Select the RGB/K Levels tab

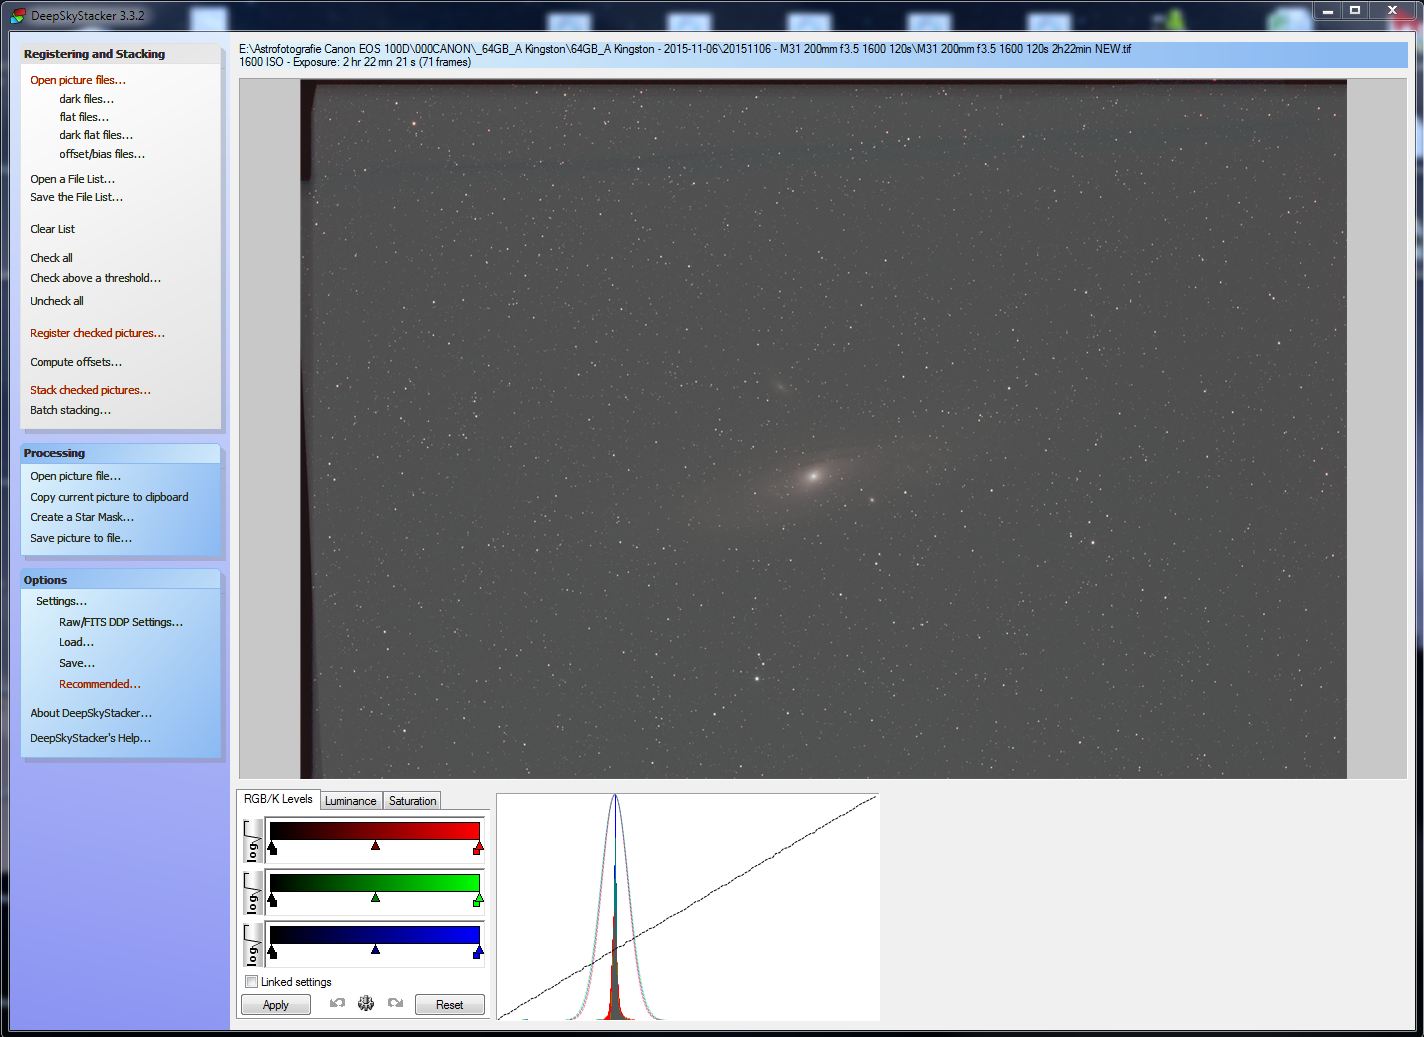278,799
